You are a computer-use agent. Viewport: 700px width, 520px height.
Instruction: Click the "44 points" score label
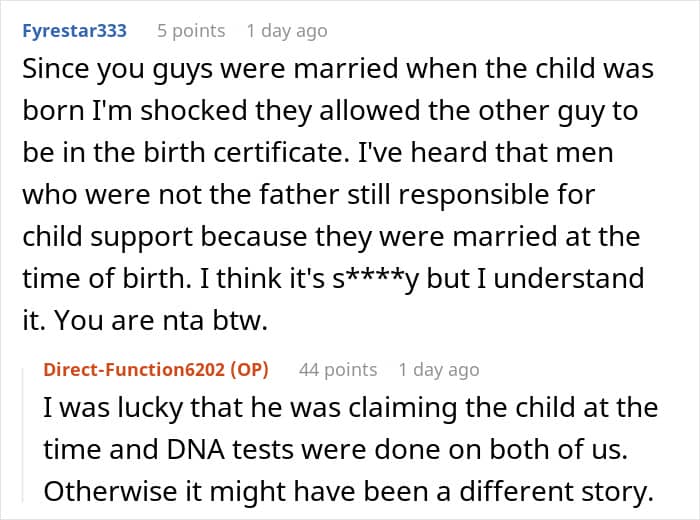[x=338, y=370]
